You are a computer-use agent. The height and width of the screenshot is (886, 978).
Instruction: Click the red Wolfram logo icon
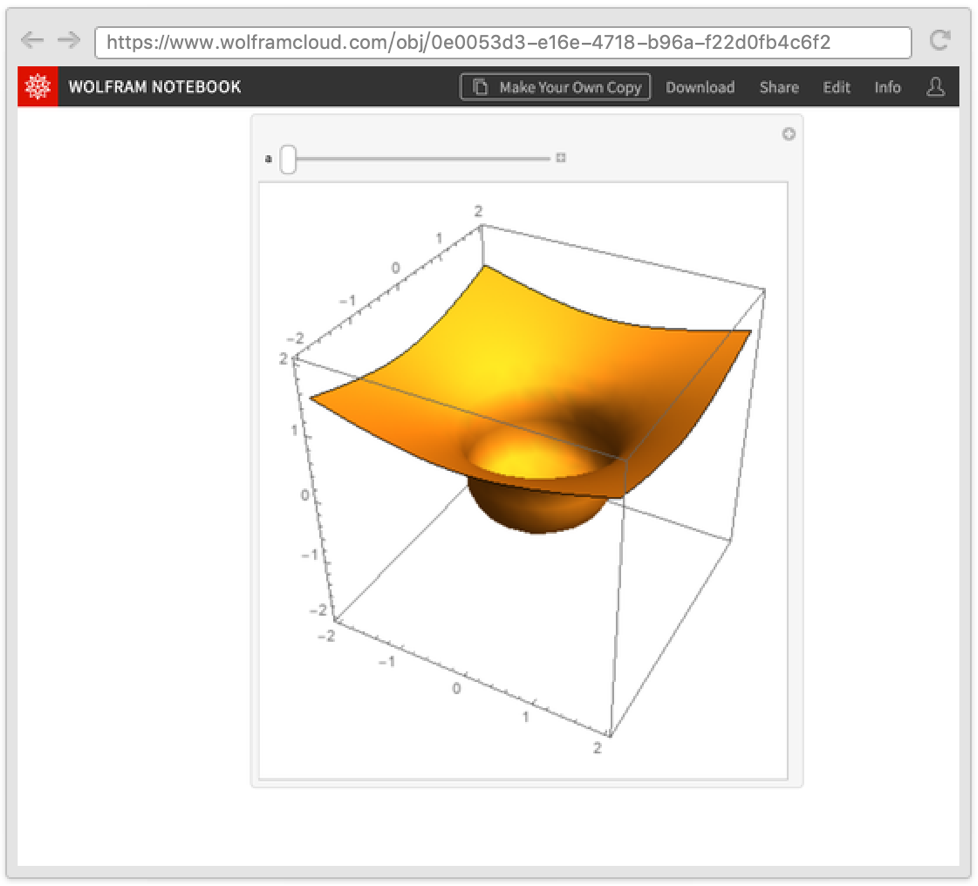coord(38,87)
